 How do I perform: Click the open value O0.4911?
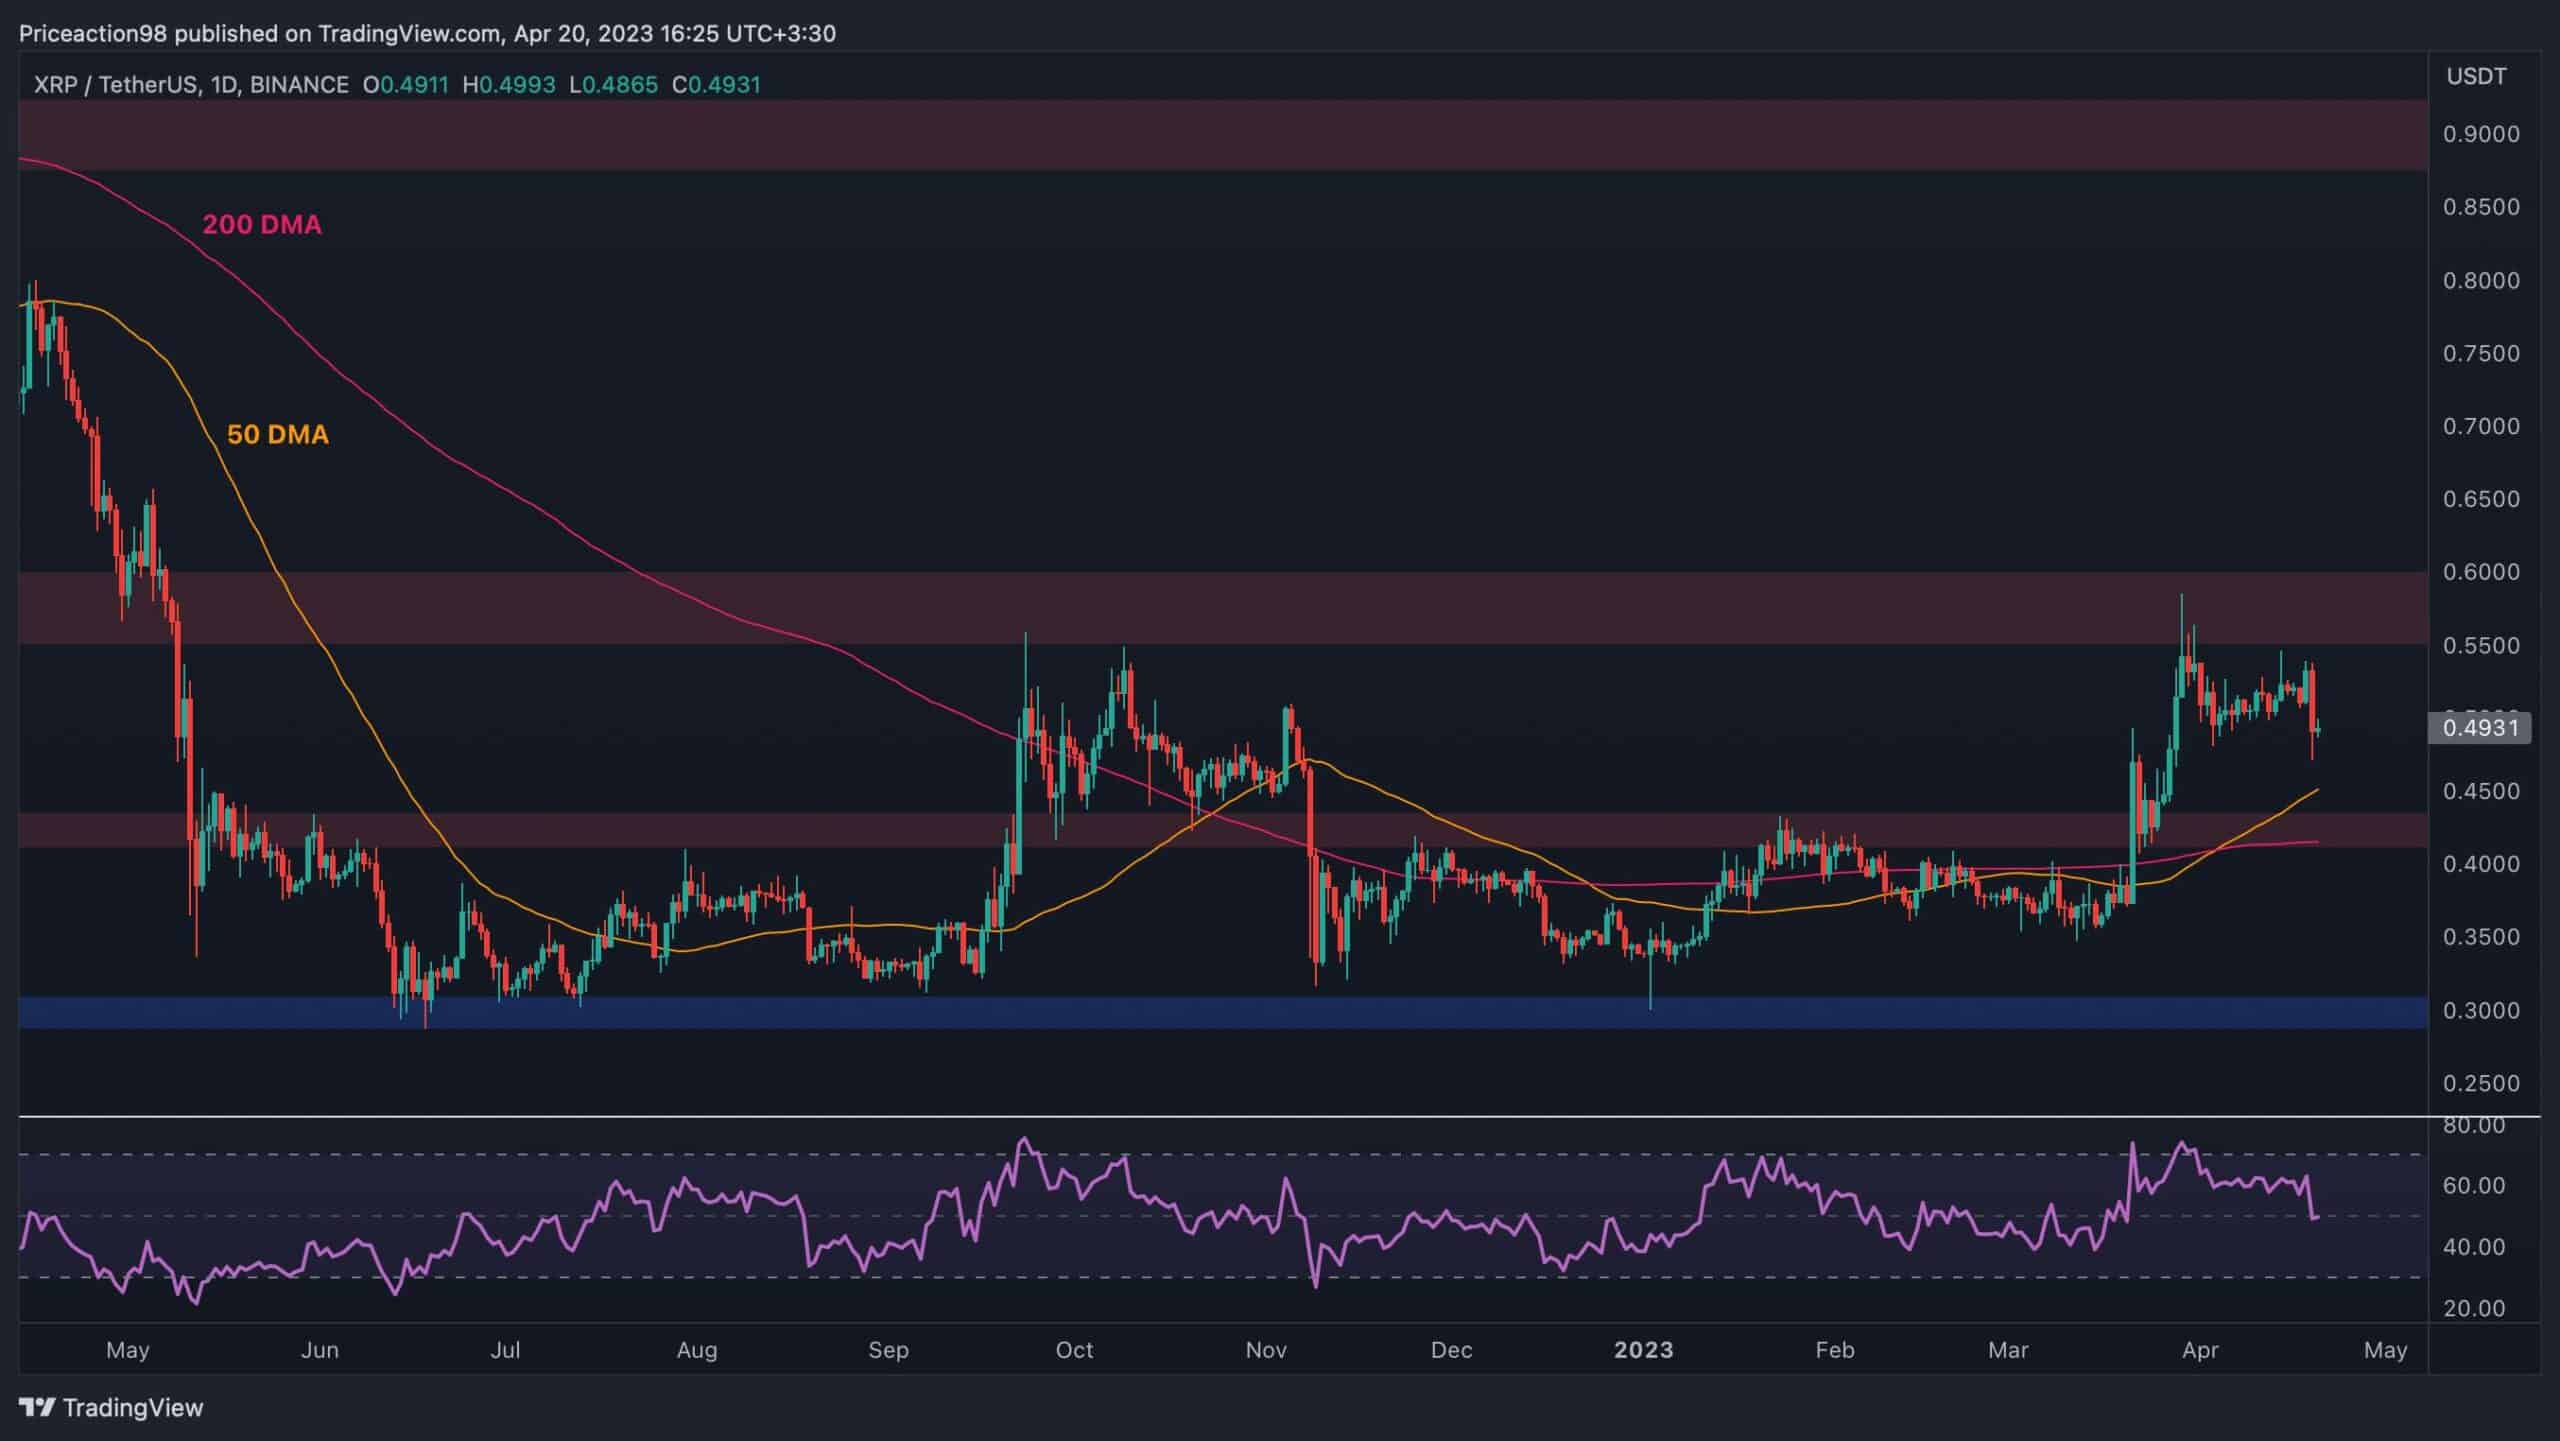tap(404, 86)
